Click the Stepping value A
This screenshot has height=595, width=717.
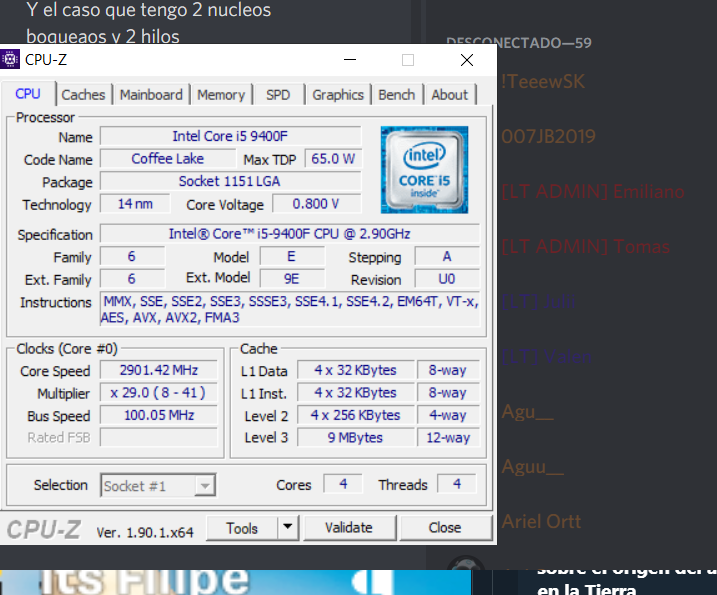[x=447, y=256]
